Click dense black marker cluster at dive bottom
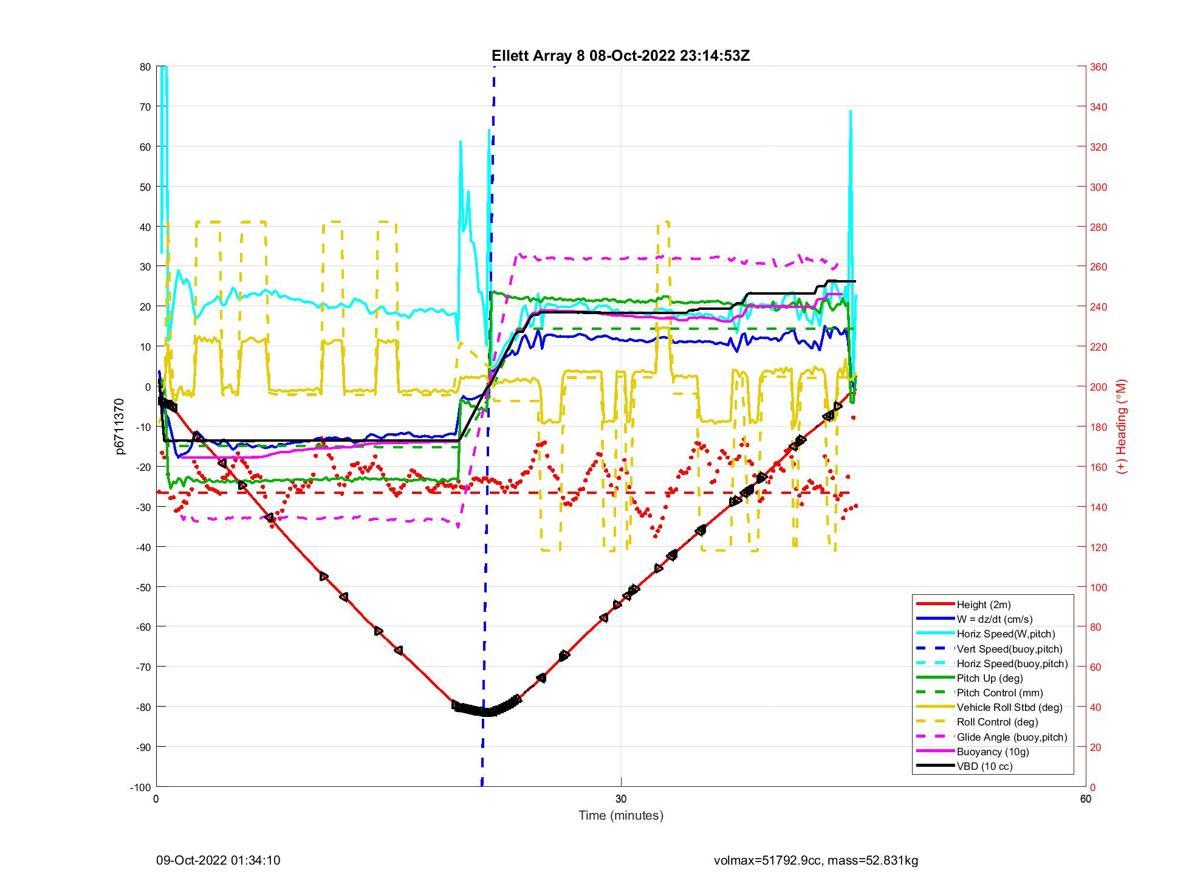The height and width of the screenshot is (885, 1200). click(487, 708)
